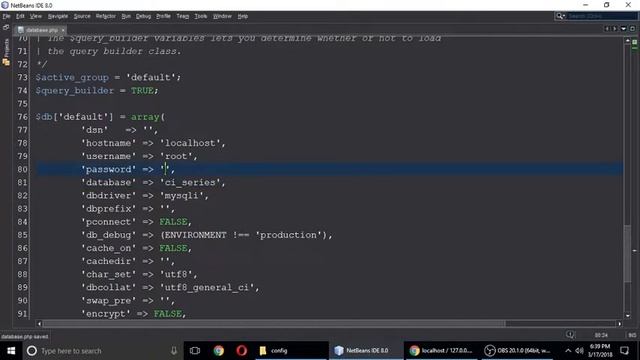Screen dimensions: 640x360
Task: Click vertical scrollbar down arrow
Action: [x=628, y=316]
